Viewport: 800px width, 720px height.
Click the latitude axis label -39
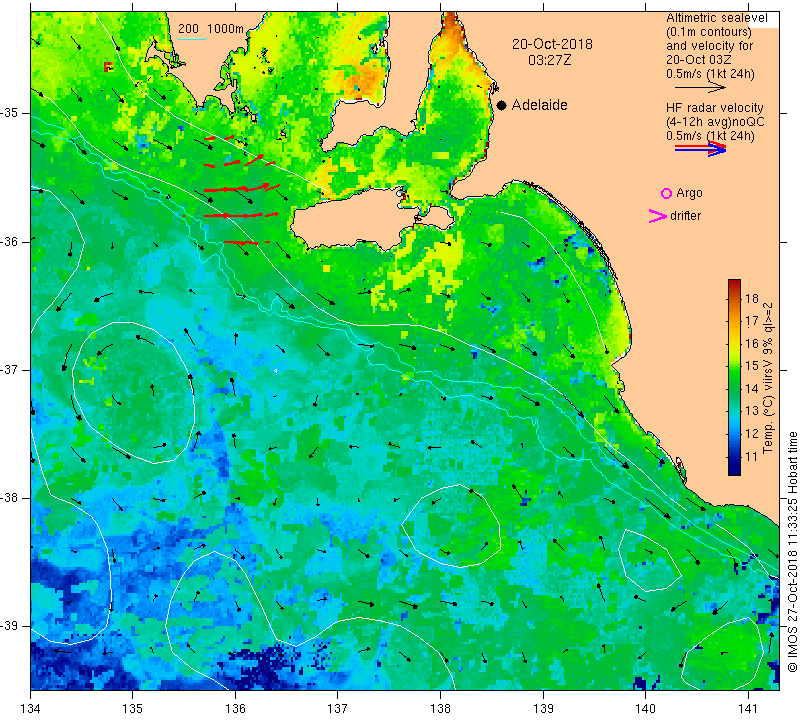pyautogui.click(x=8, y=626)
